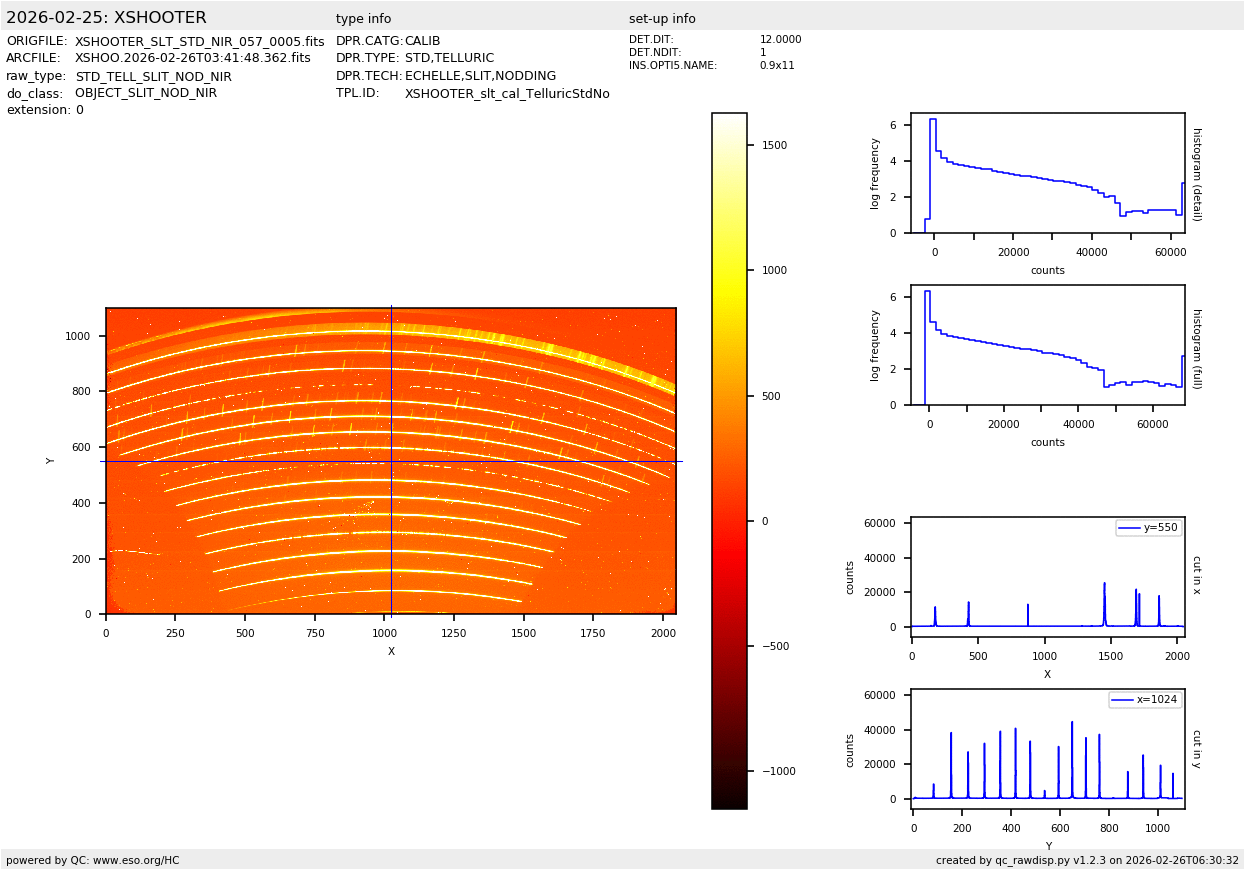Select the ORIGFILE filename XSHOOTER_SLT_STD_NIR_057_0005.fits

tap(199, 42)
